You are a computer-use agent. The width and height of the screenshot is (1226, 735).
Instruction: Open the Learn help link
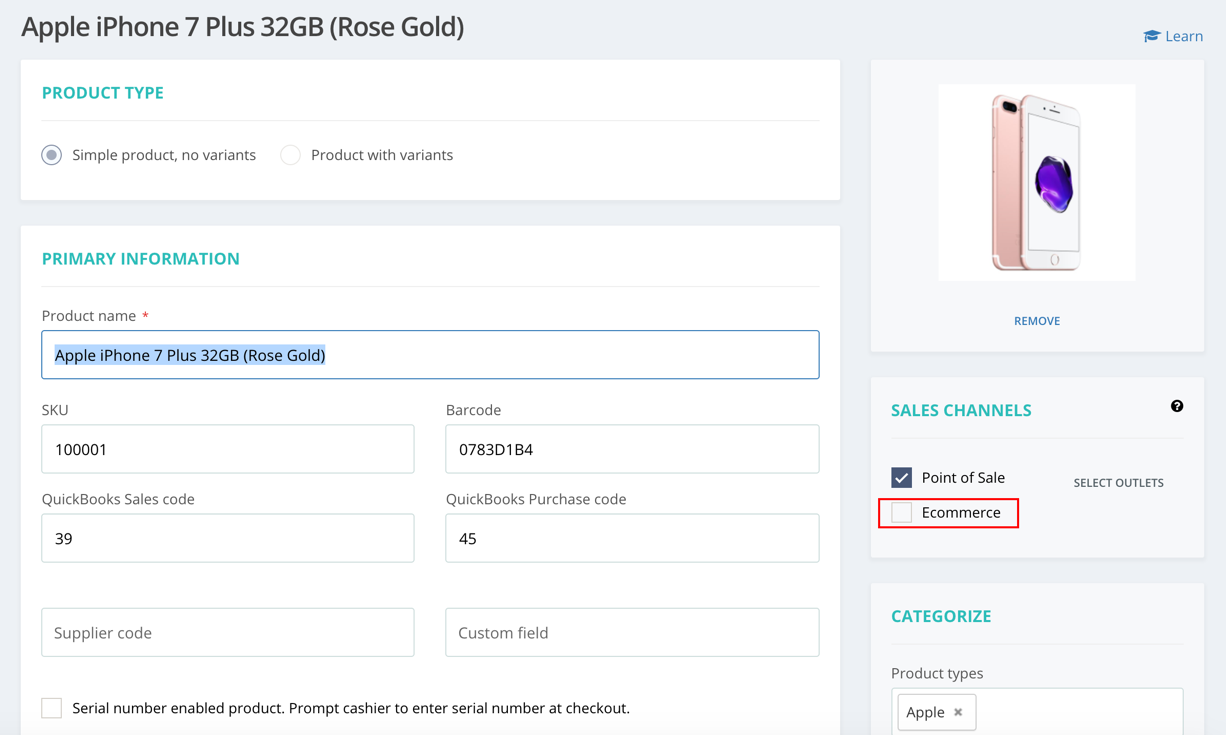tap(1173, 36)
